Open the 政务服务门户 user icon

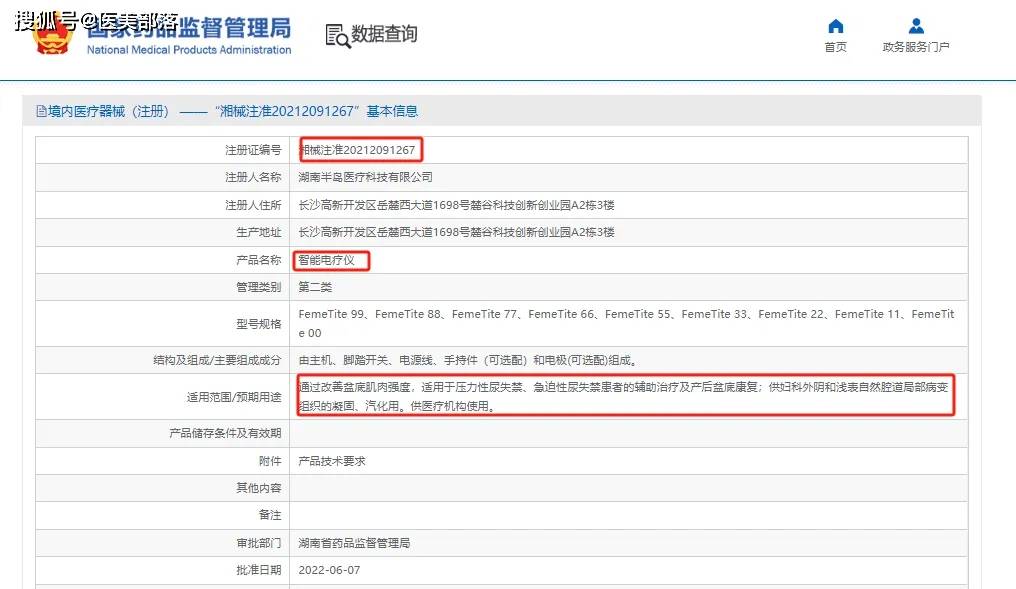916,27
